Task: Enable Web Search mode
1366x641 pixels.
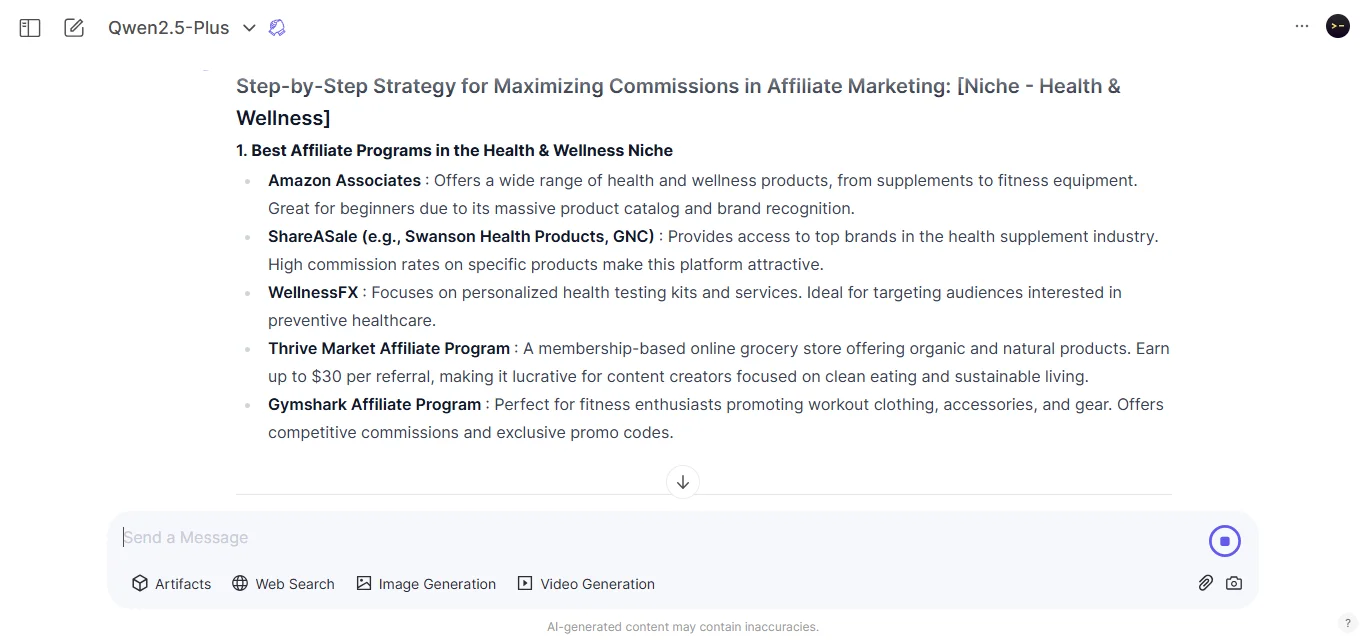Action: 283,583
